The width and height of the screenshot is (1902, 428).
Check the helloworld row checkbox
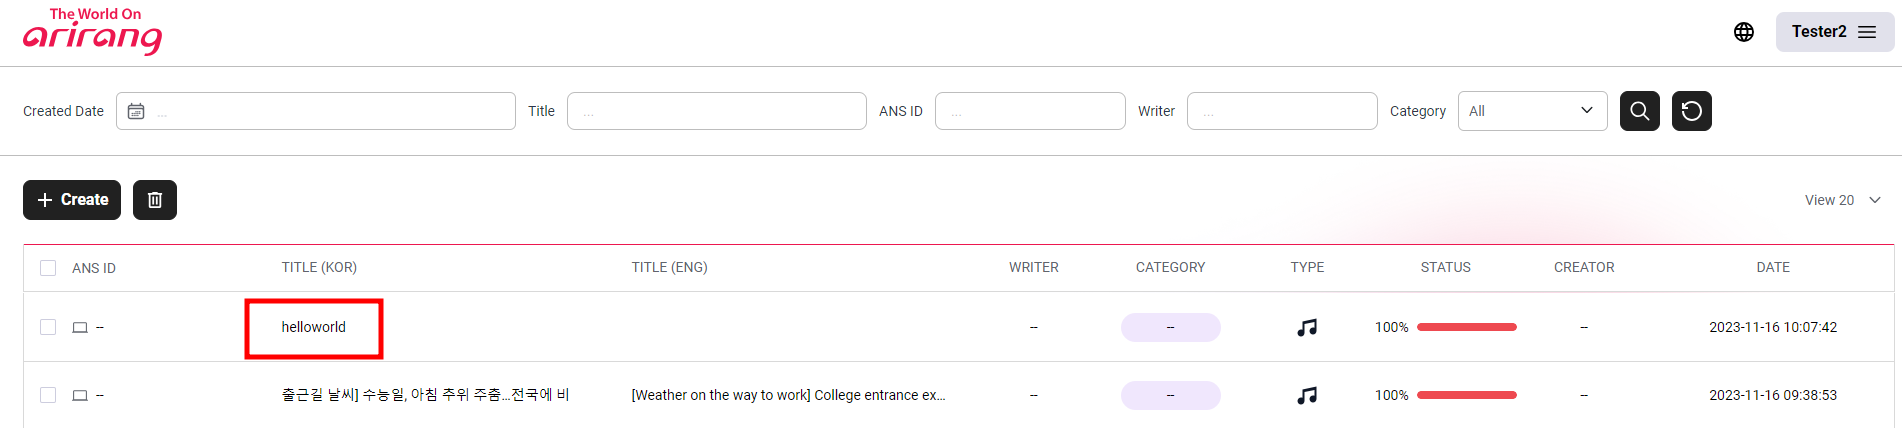(x=48, y=327)
